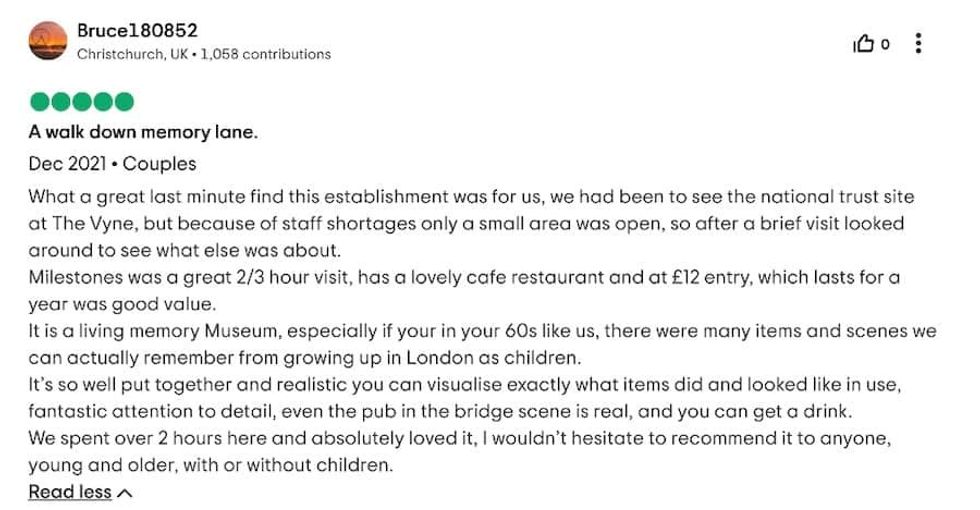The width and height of the screenshot is (980, 510).
Task: Open the Bruce180852 username profile link
Action: [x=137, y=31]
